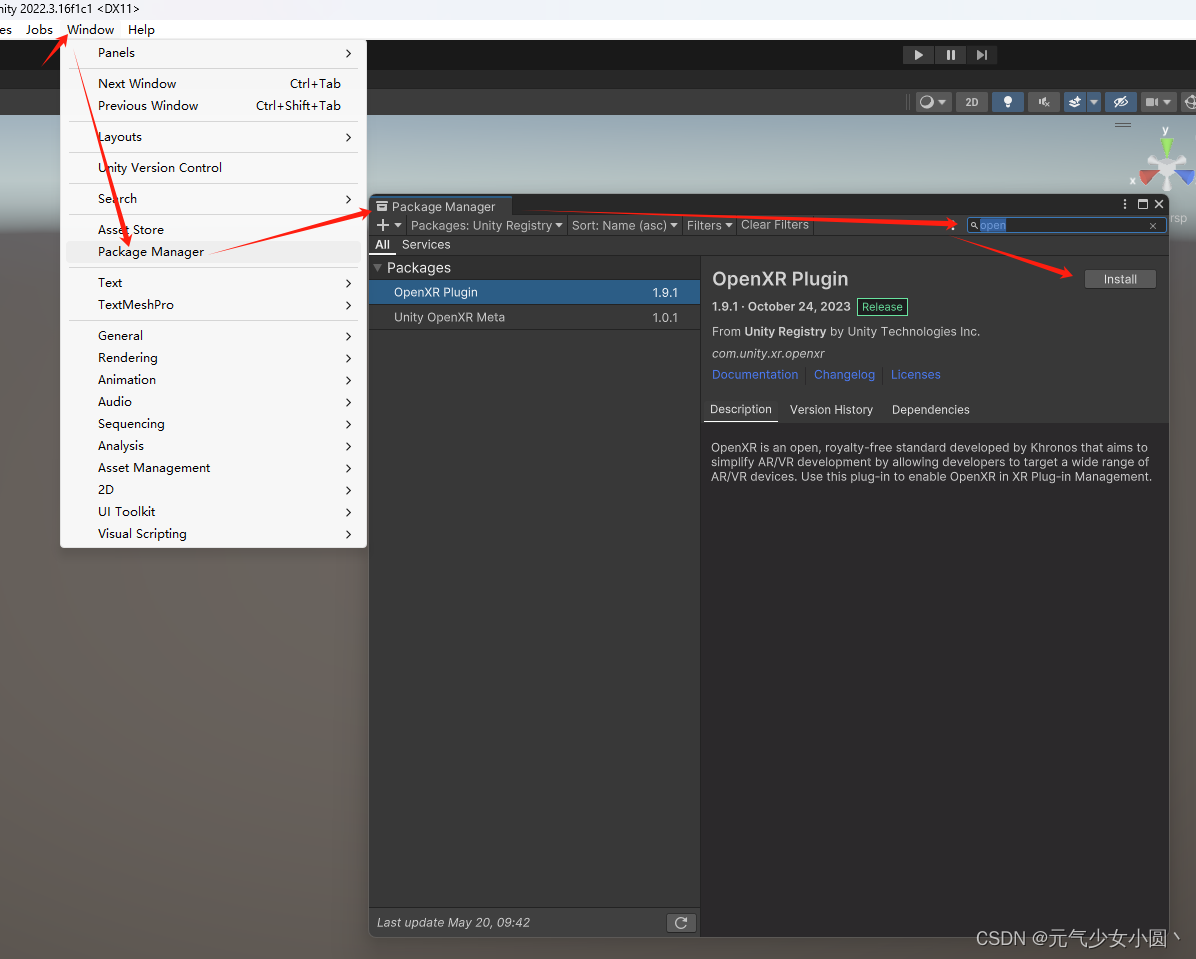Open Package Manager three-dot options menu
Screen dimensions: 1196x959
1124,204
